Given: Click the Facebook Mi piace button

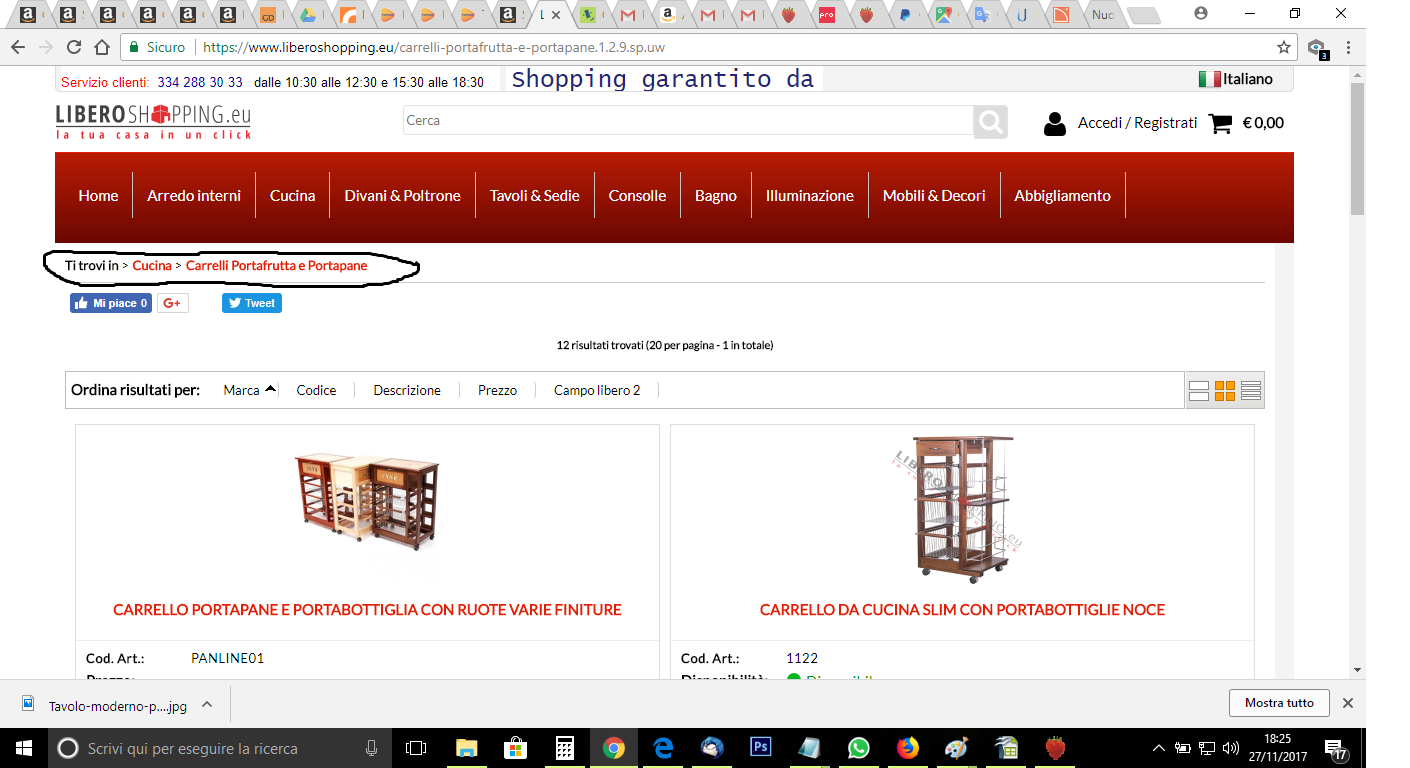Looking at the screenshot, I should [111, 303].
